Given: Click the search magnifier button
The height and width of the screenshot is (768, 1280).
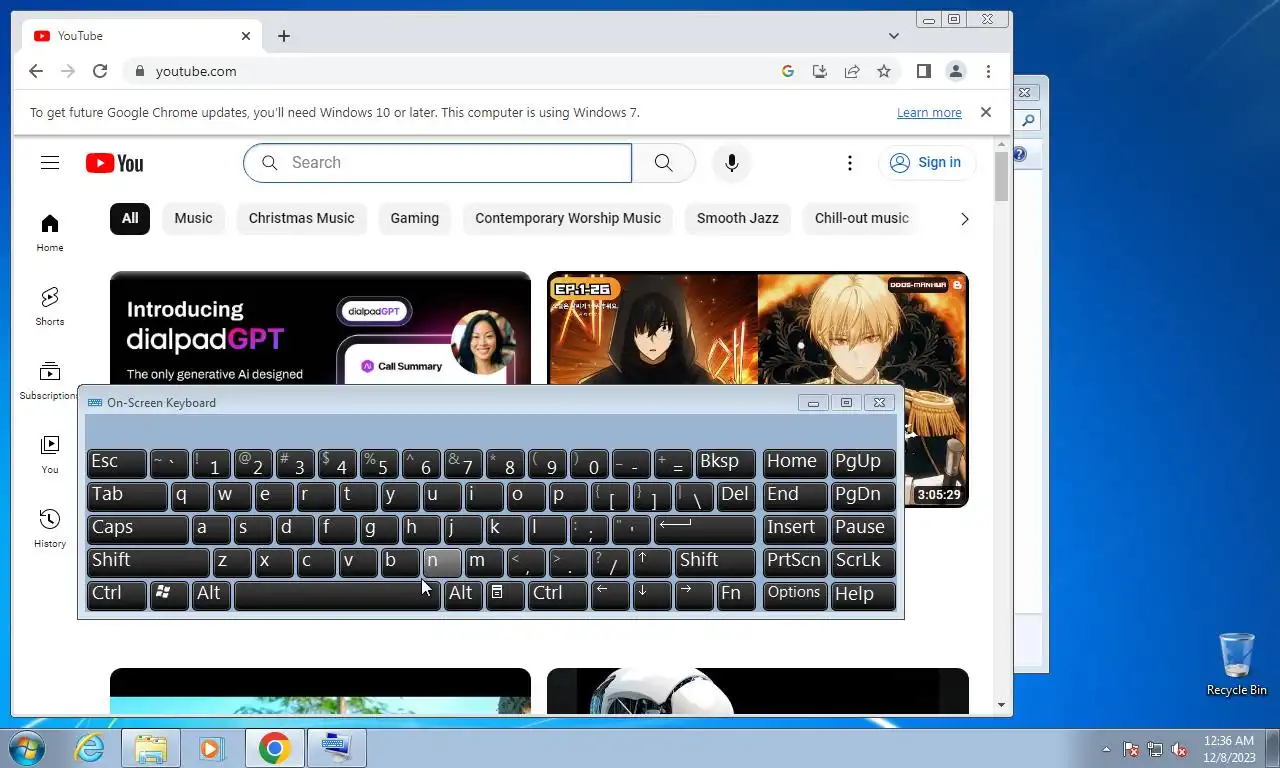Looking at the screenshot, I should coord(664,163).
